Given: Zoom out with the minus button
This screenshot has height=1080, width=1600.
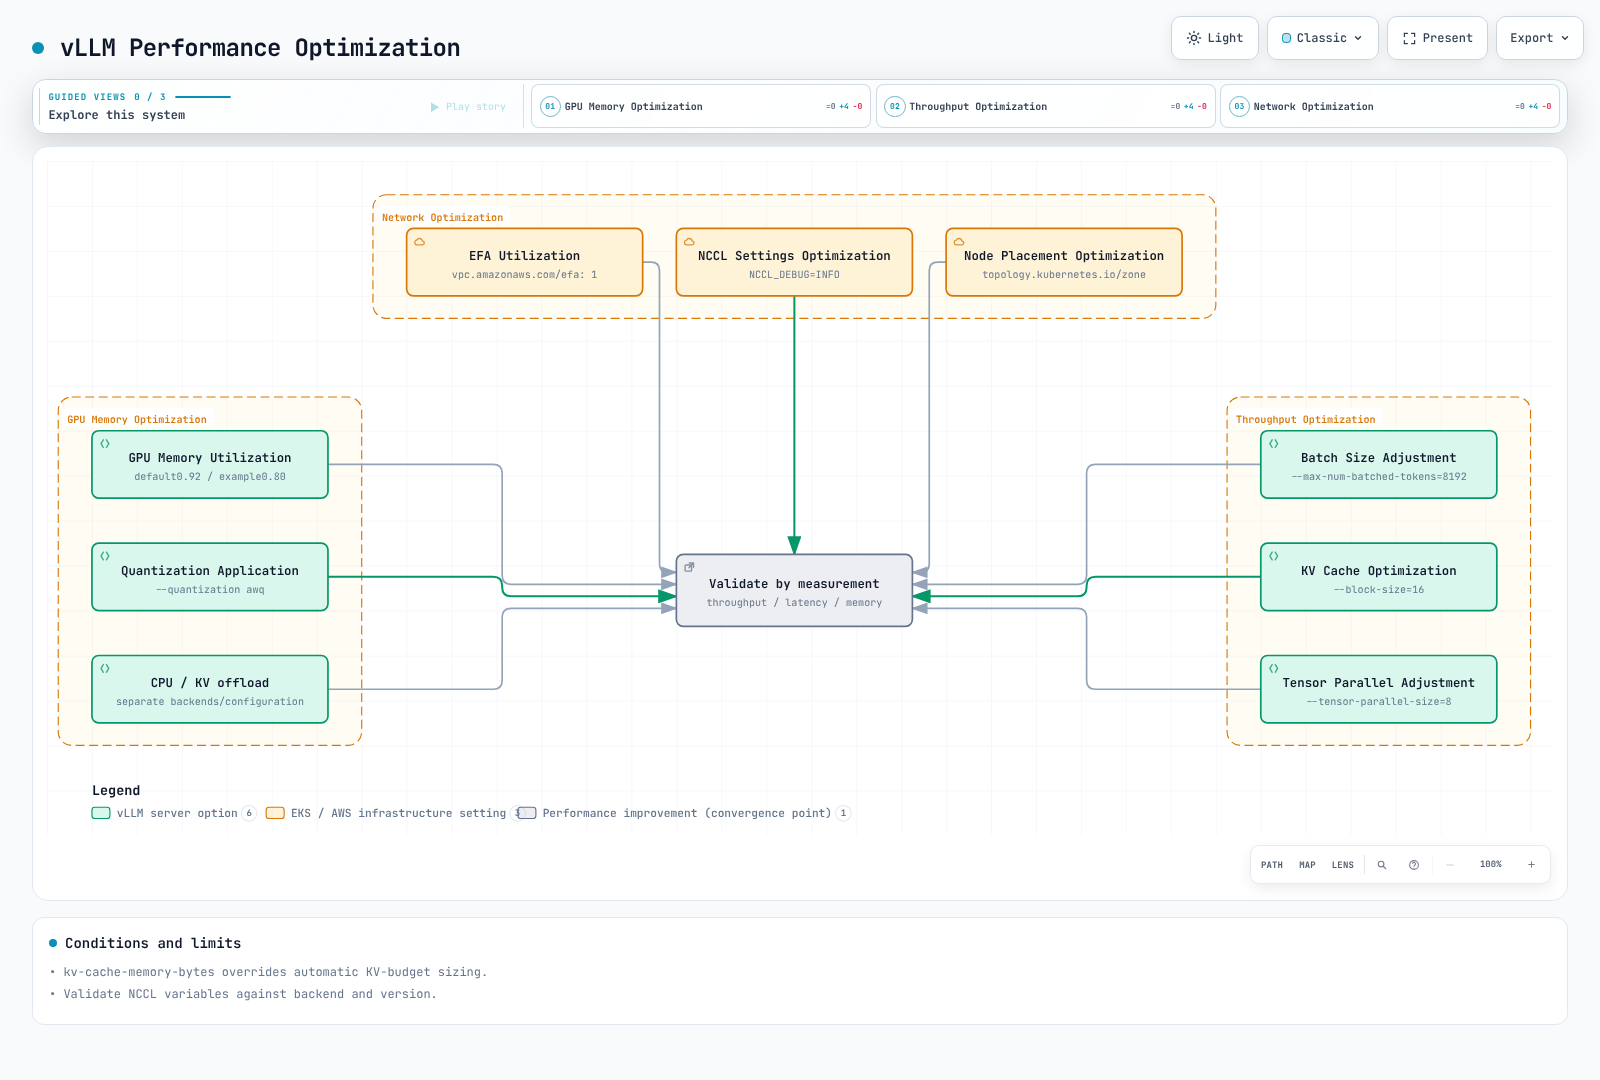Looking at the screenshot, I should point(1450,865).
